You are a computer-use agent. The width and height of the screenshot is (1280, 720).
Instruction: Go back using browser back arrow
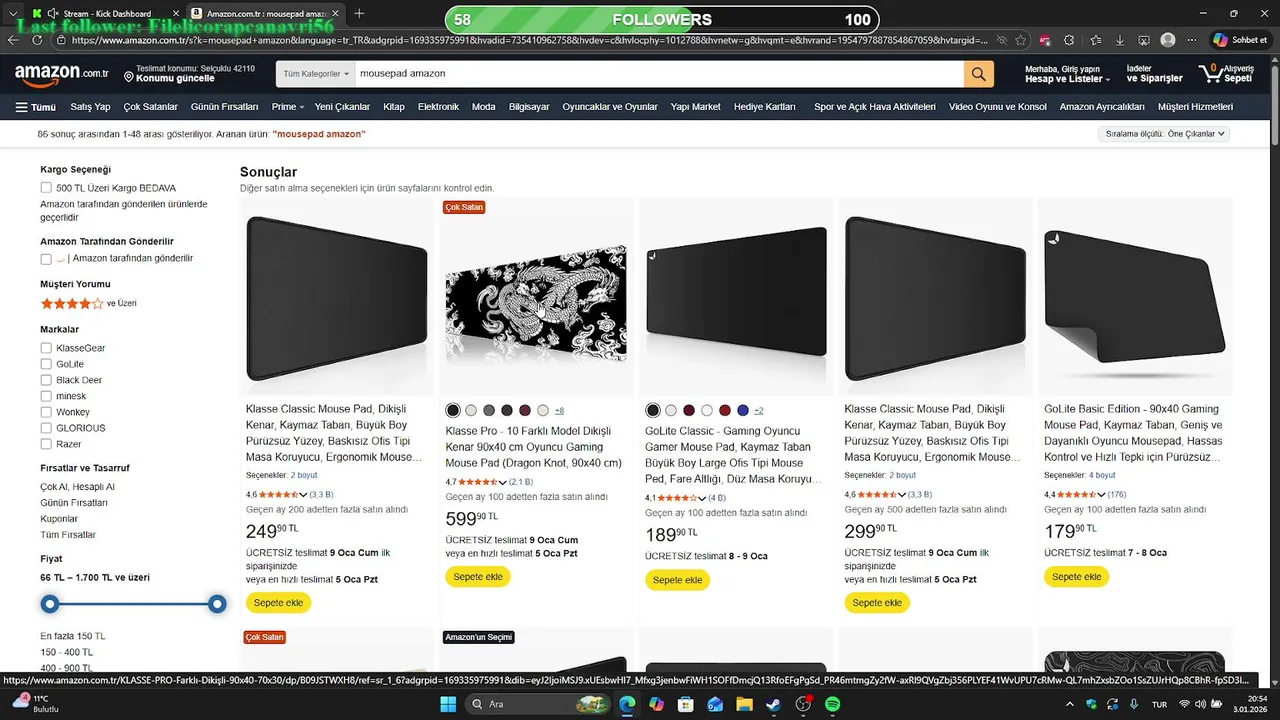(12, 40)
